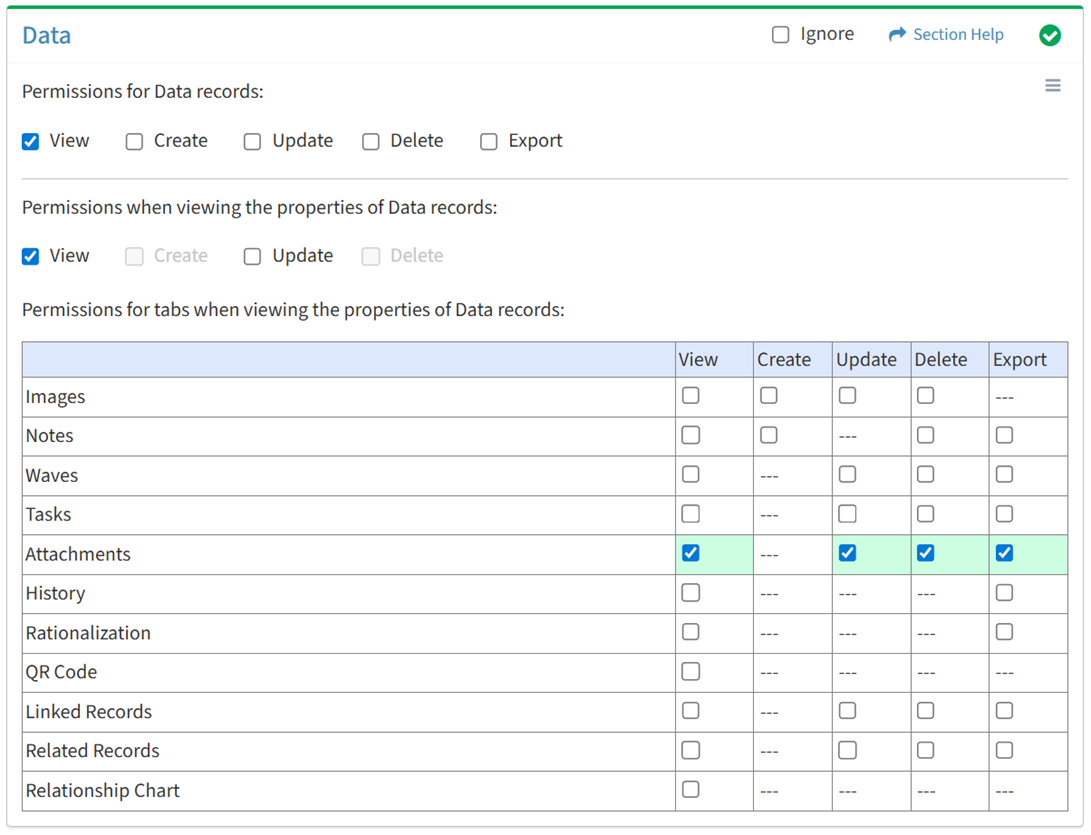
Task: Uncheck View permission for Data records
Action: pos(31,142)
